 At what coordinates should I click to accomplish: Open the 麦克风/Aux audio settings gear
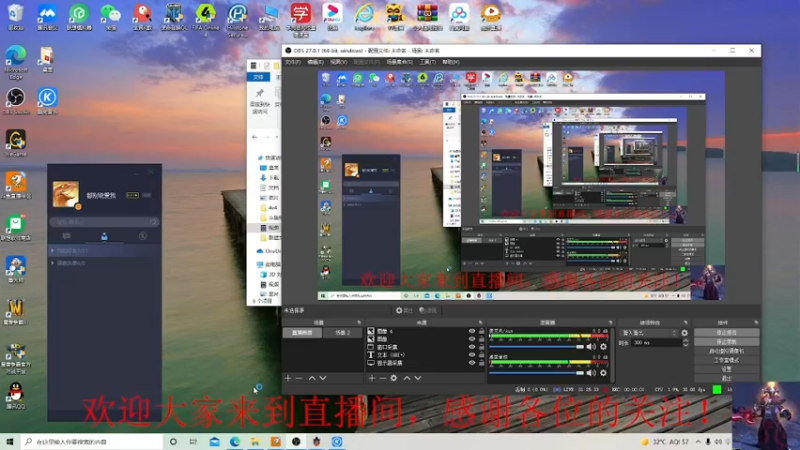pyautogui.click(x=604, y=347)
